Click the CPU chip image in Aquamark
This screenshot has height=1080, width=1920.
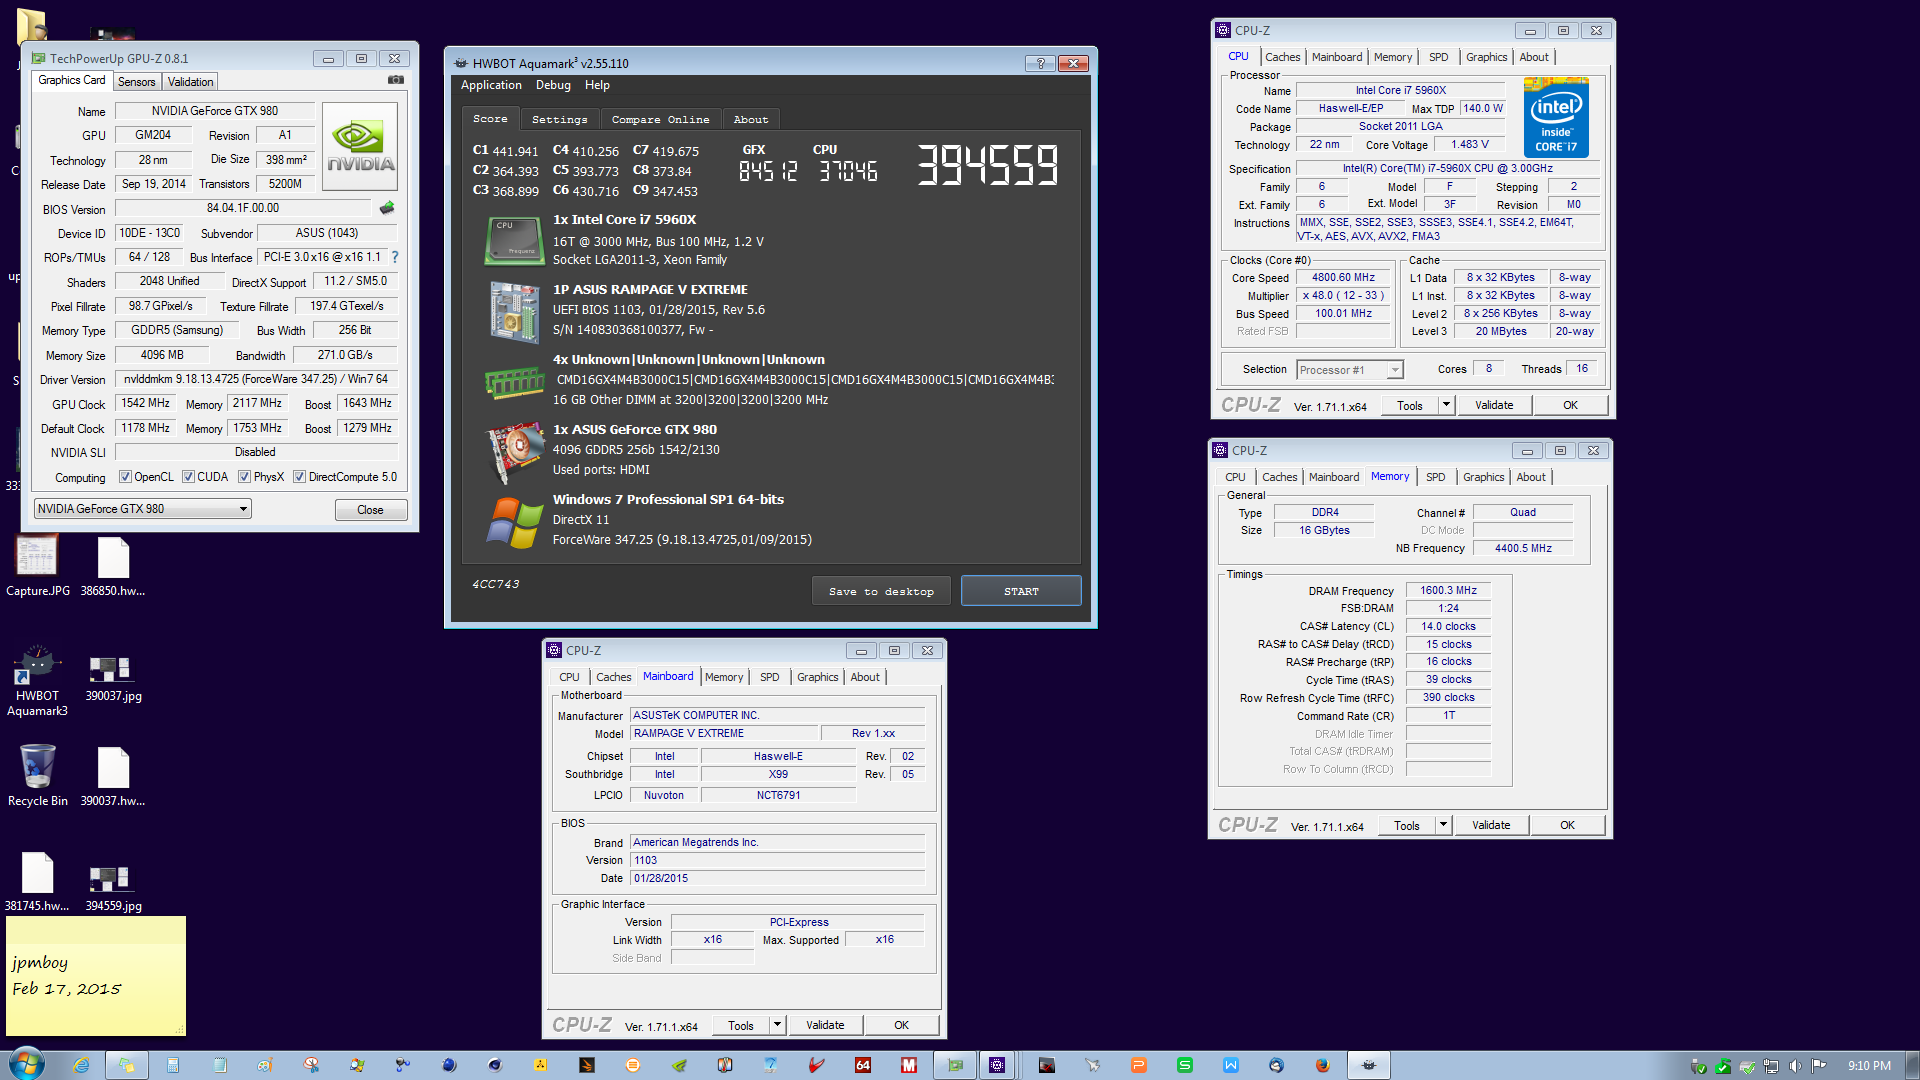pyautogui.click(x=514, y=241)
